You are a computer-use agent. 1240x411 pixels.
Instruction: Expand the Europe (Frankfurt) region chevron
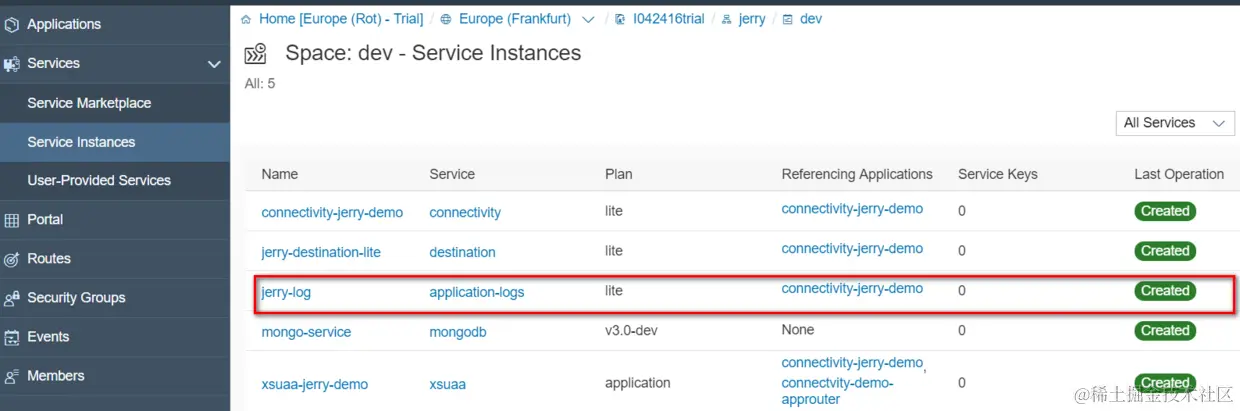tap(588, 19)
